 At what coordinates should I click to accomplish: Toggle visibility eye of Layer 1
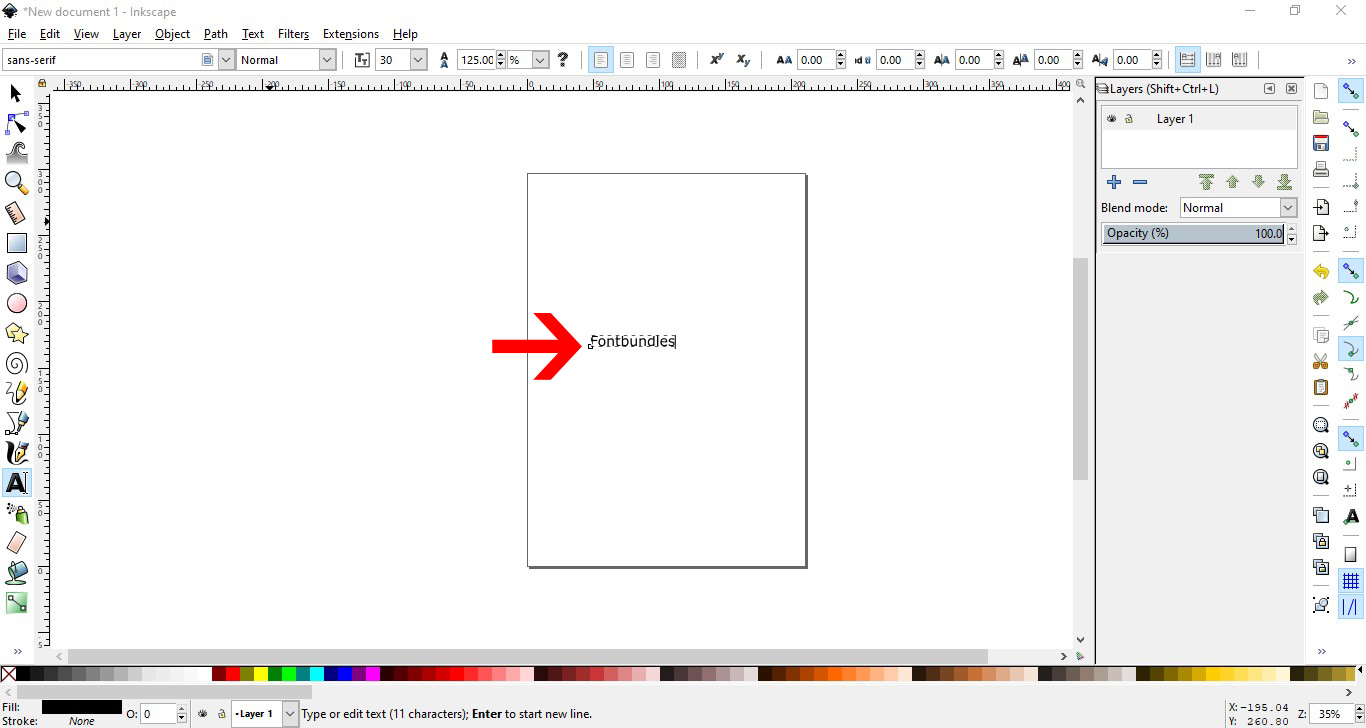[x=1111, y=119]
